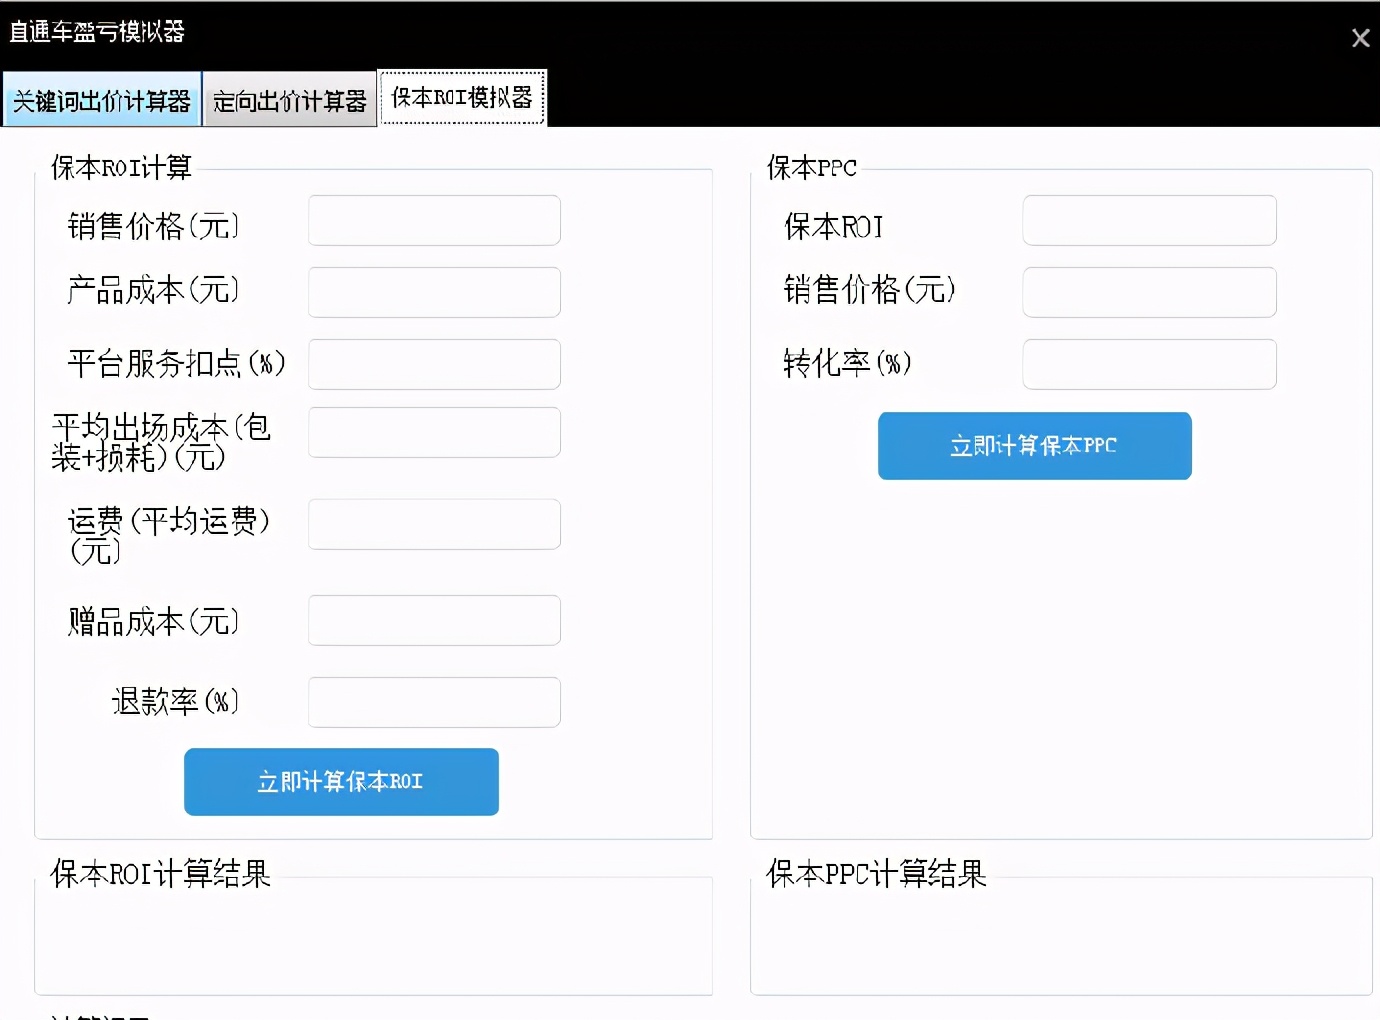This screenshot has height=1020, width=1380.
Task: Click the 运费(平均运费) input field
Action: (434, 523)
